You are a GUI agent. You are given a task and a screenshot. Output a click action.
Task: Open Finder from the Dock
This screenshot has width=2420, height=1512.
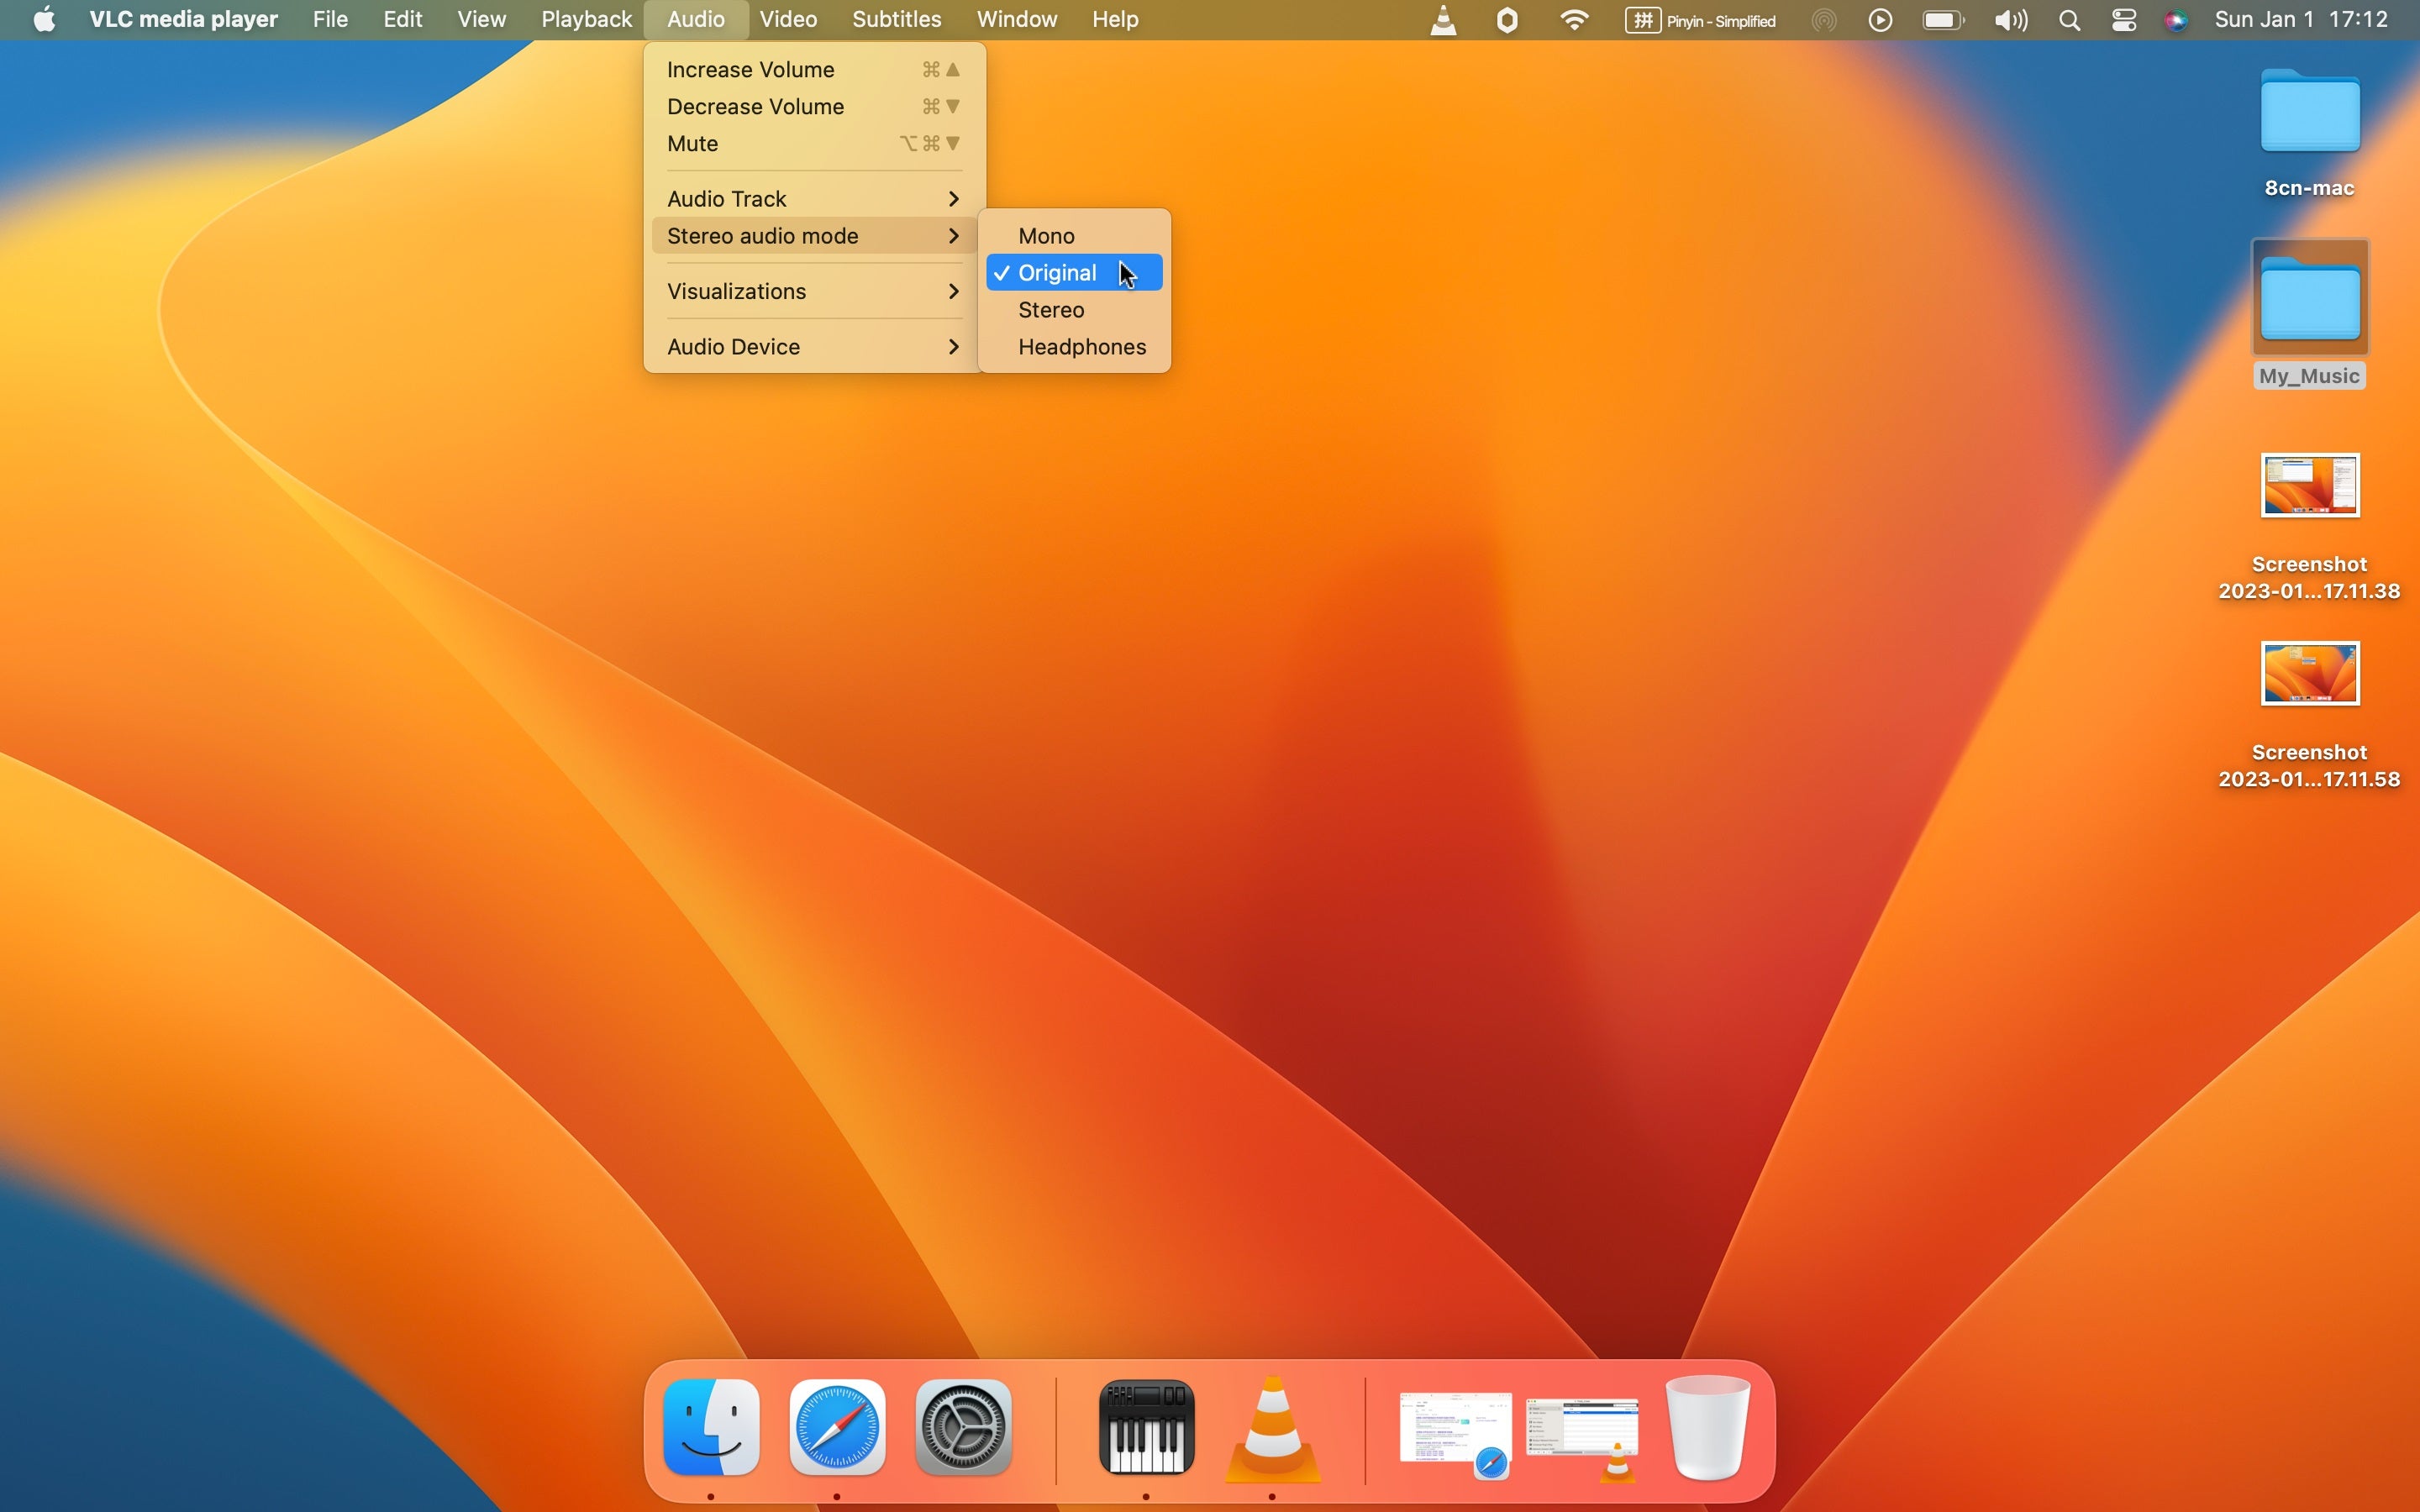click(711, 1428)
